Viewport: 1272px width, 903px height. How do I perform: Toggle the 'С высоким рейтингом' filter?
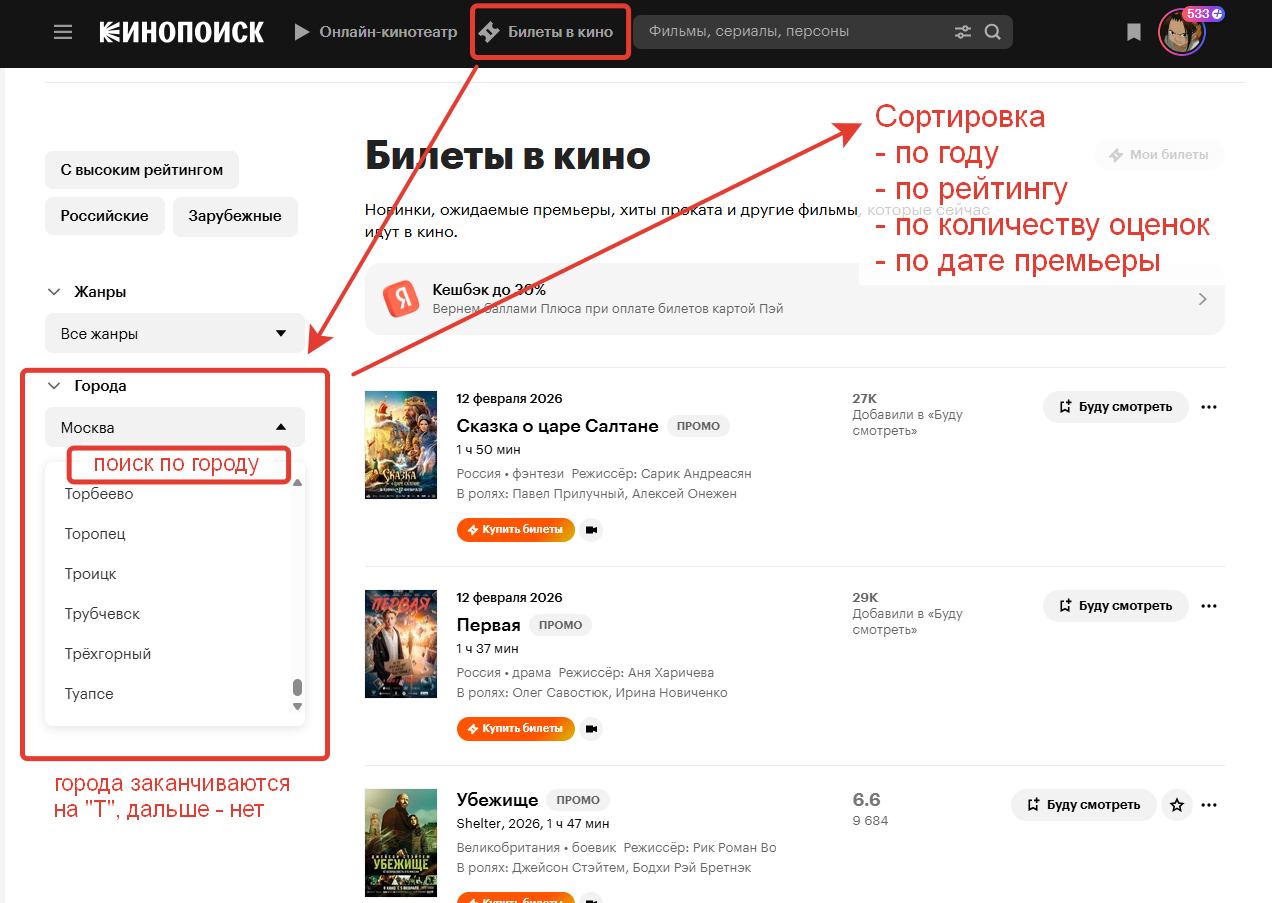pyautogui.click(x=141, y=170)
